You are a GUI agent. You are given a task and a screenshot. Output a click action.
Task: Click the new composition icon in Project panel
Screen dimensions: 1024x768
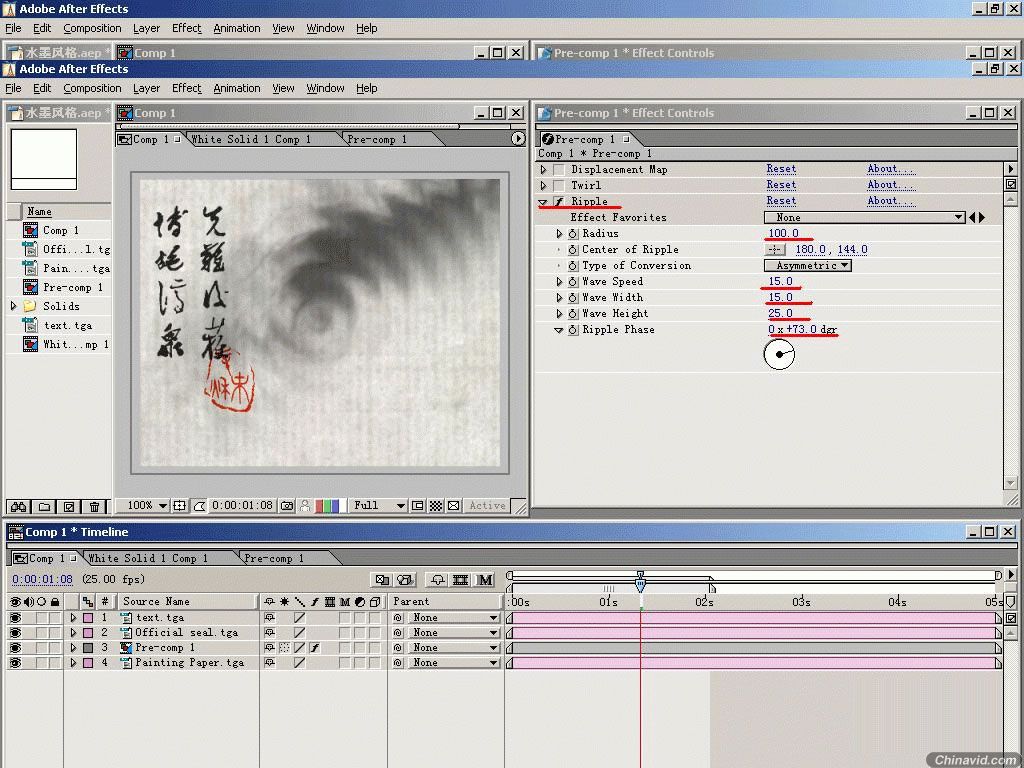click(69, 506)
